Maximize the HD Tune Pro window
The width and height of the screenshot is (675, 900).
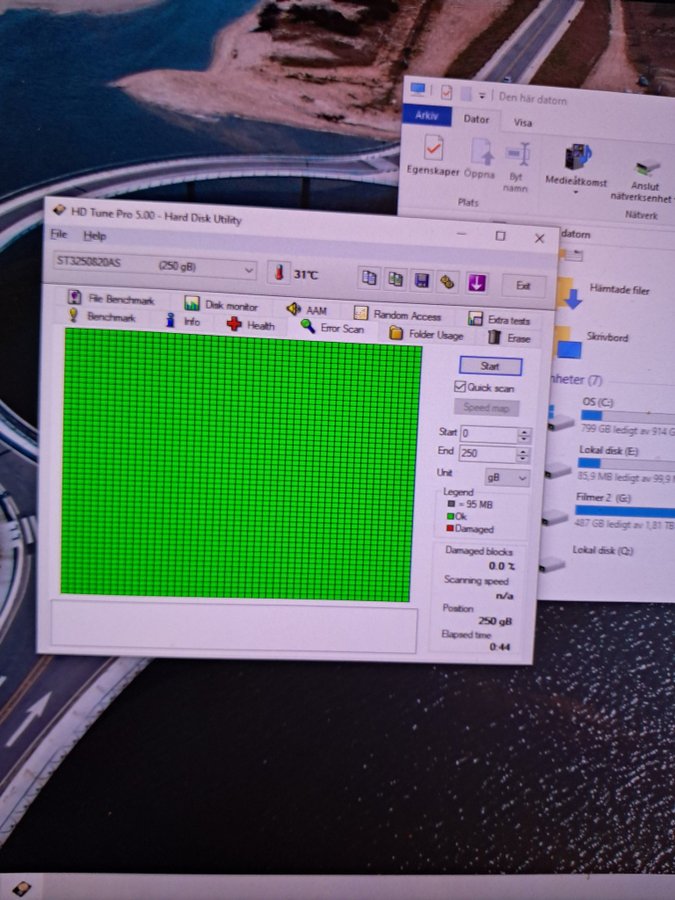[x=501, y=236]
